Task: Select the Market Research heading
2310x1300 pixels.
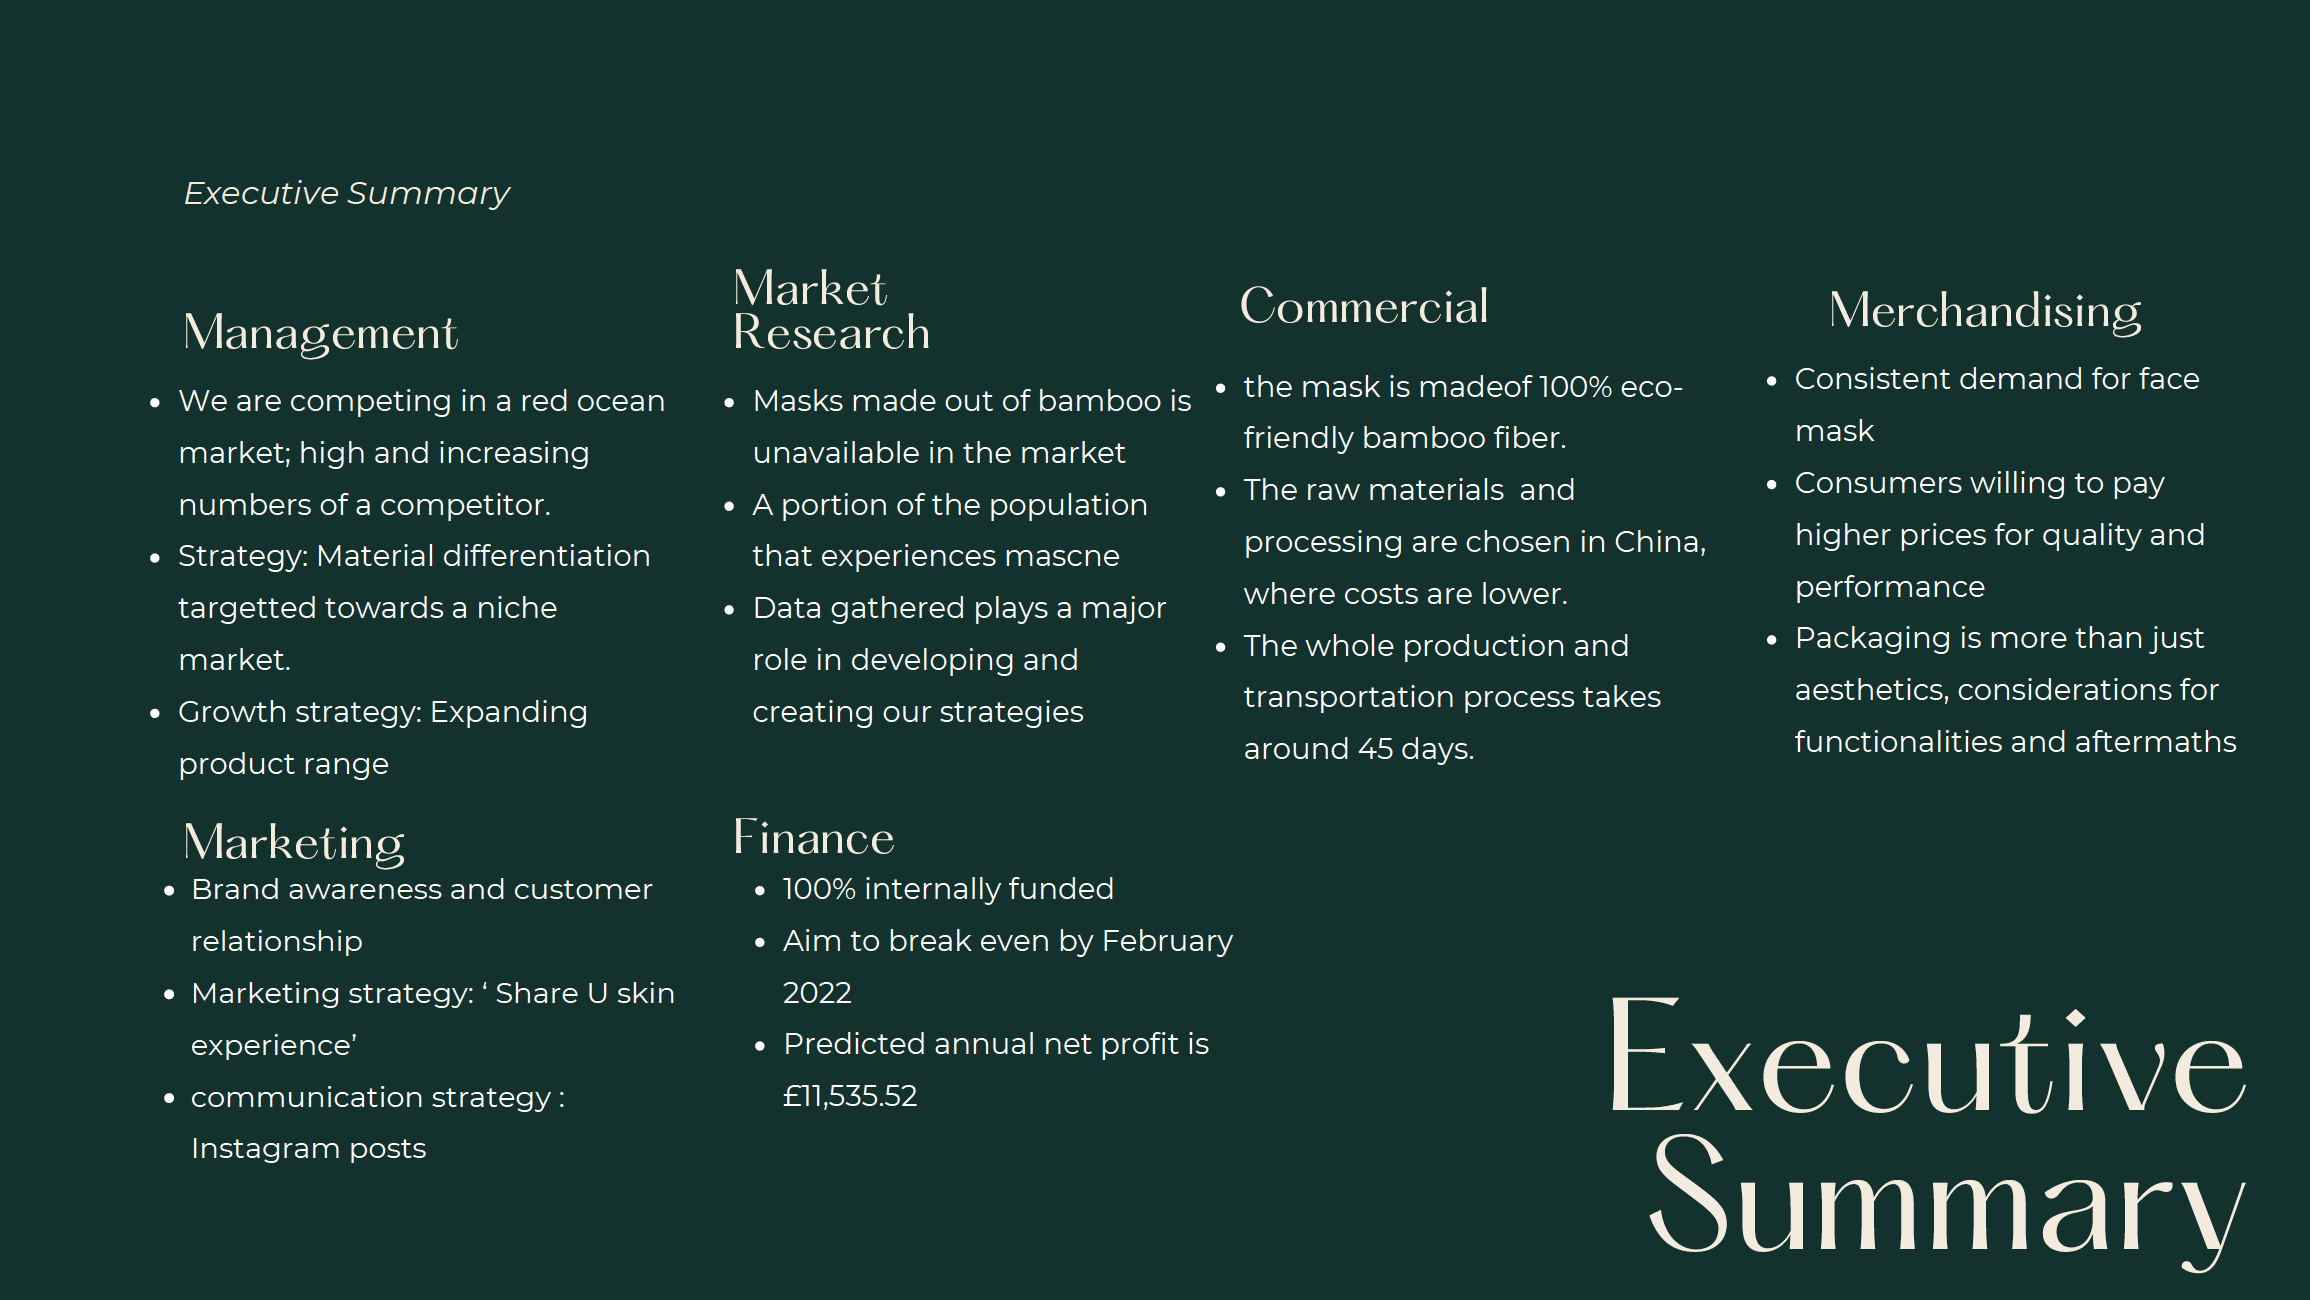Action: [x=831, y=310]
